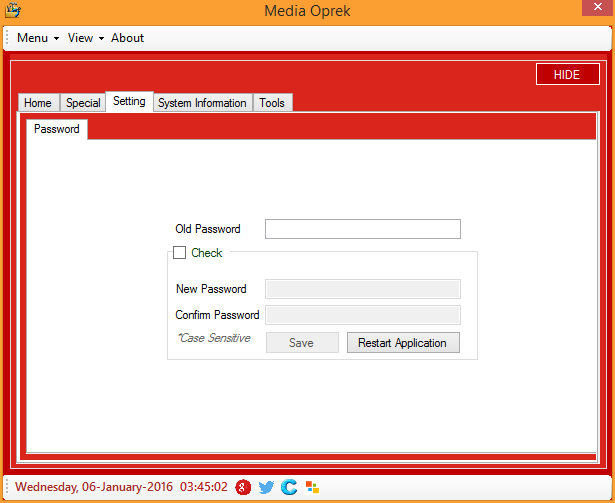Open the About menu item

point(127,38)
